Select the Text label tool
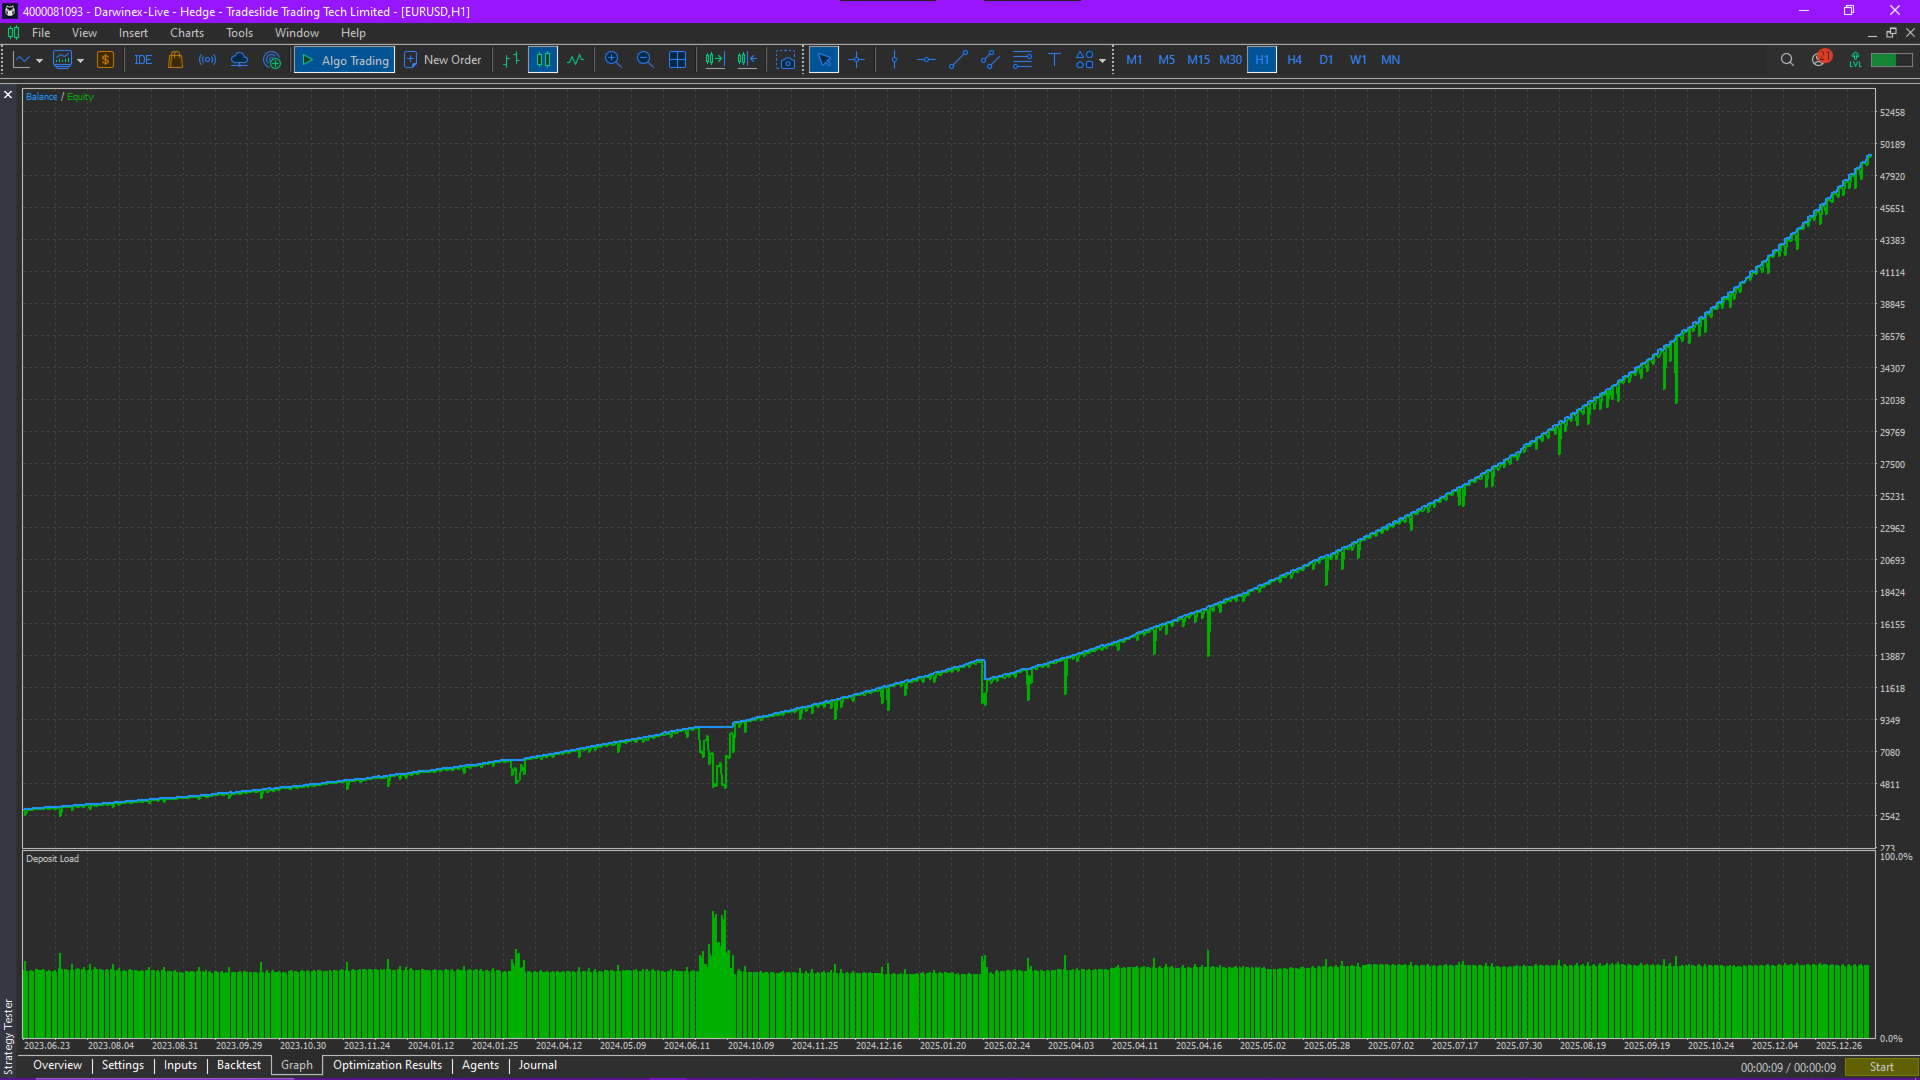 click(1054, 60)
